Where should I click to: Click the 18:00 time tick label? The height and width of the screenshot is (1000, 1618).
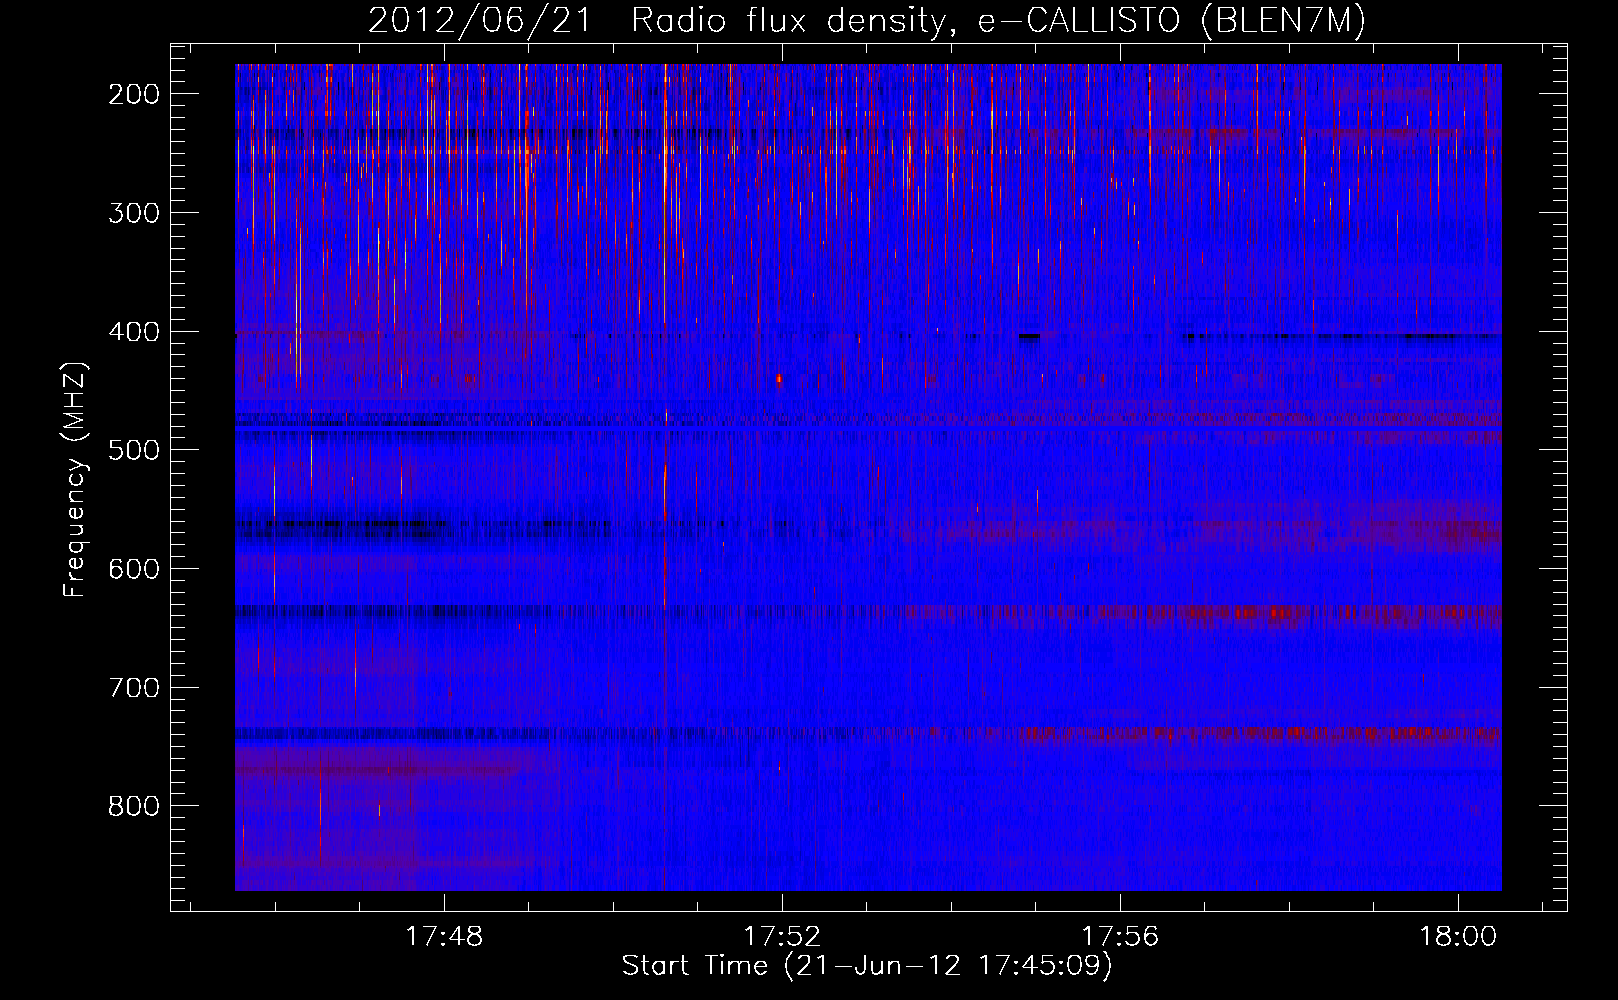tap(1459, 936)
